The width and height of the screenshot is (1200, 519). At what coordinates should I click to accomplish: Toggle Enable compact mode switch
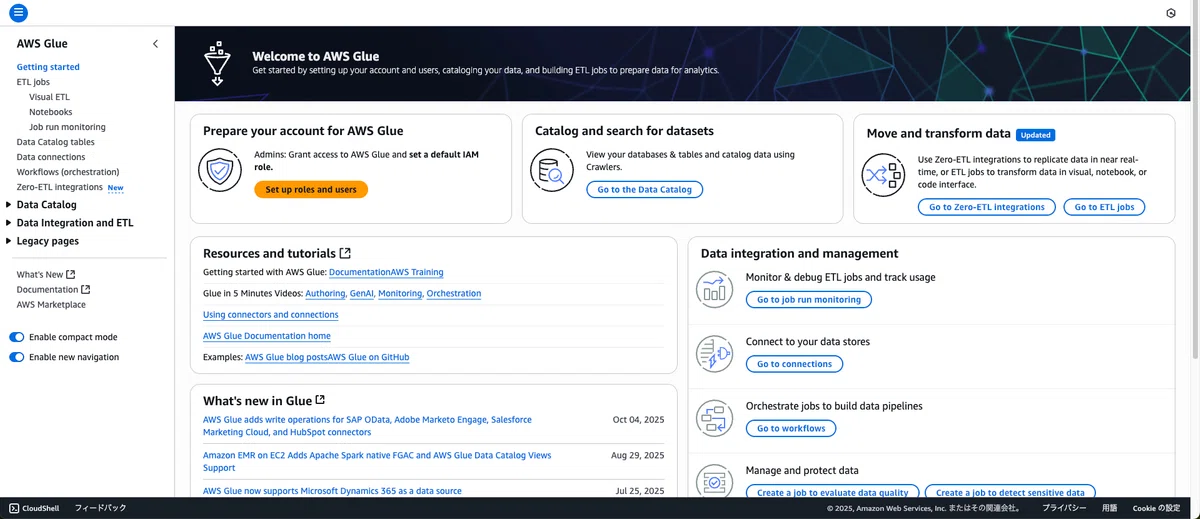click(x=17, y=337)
